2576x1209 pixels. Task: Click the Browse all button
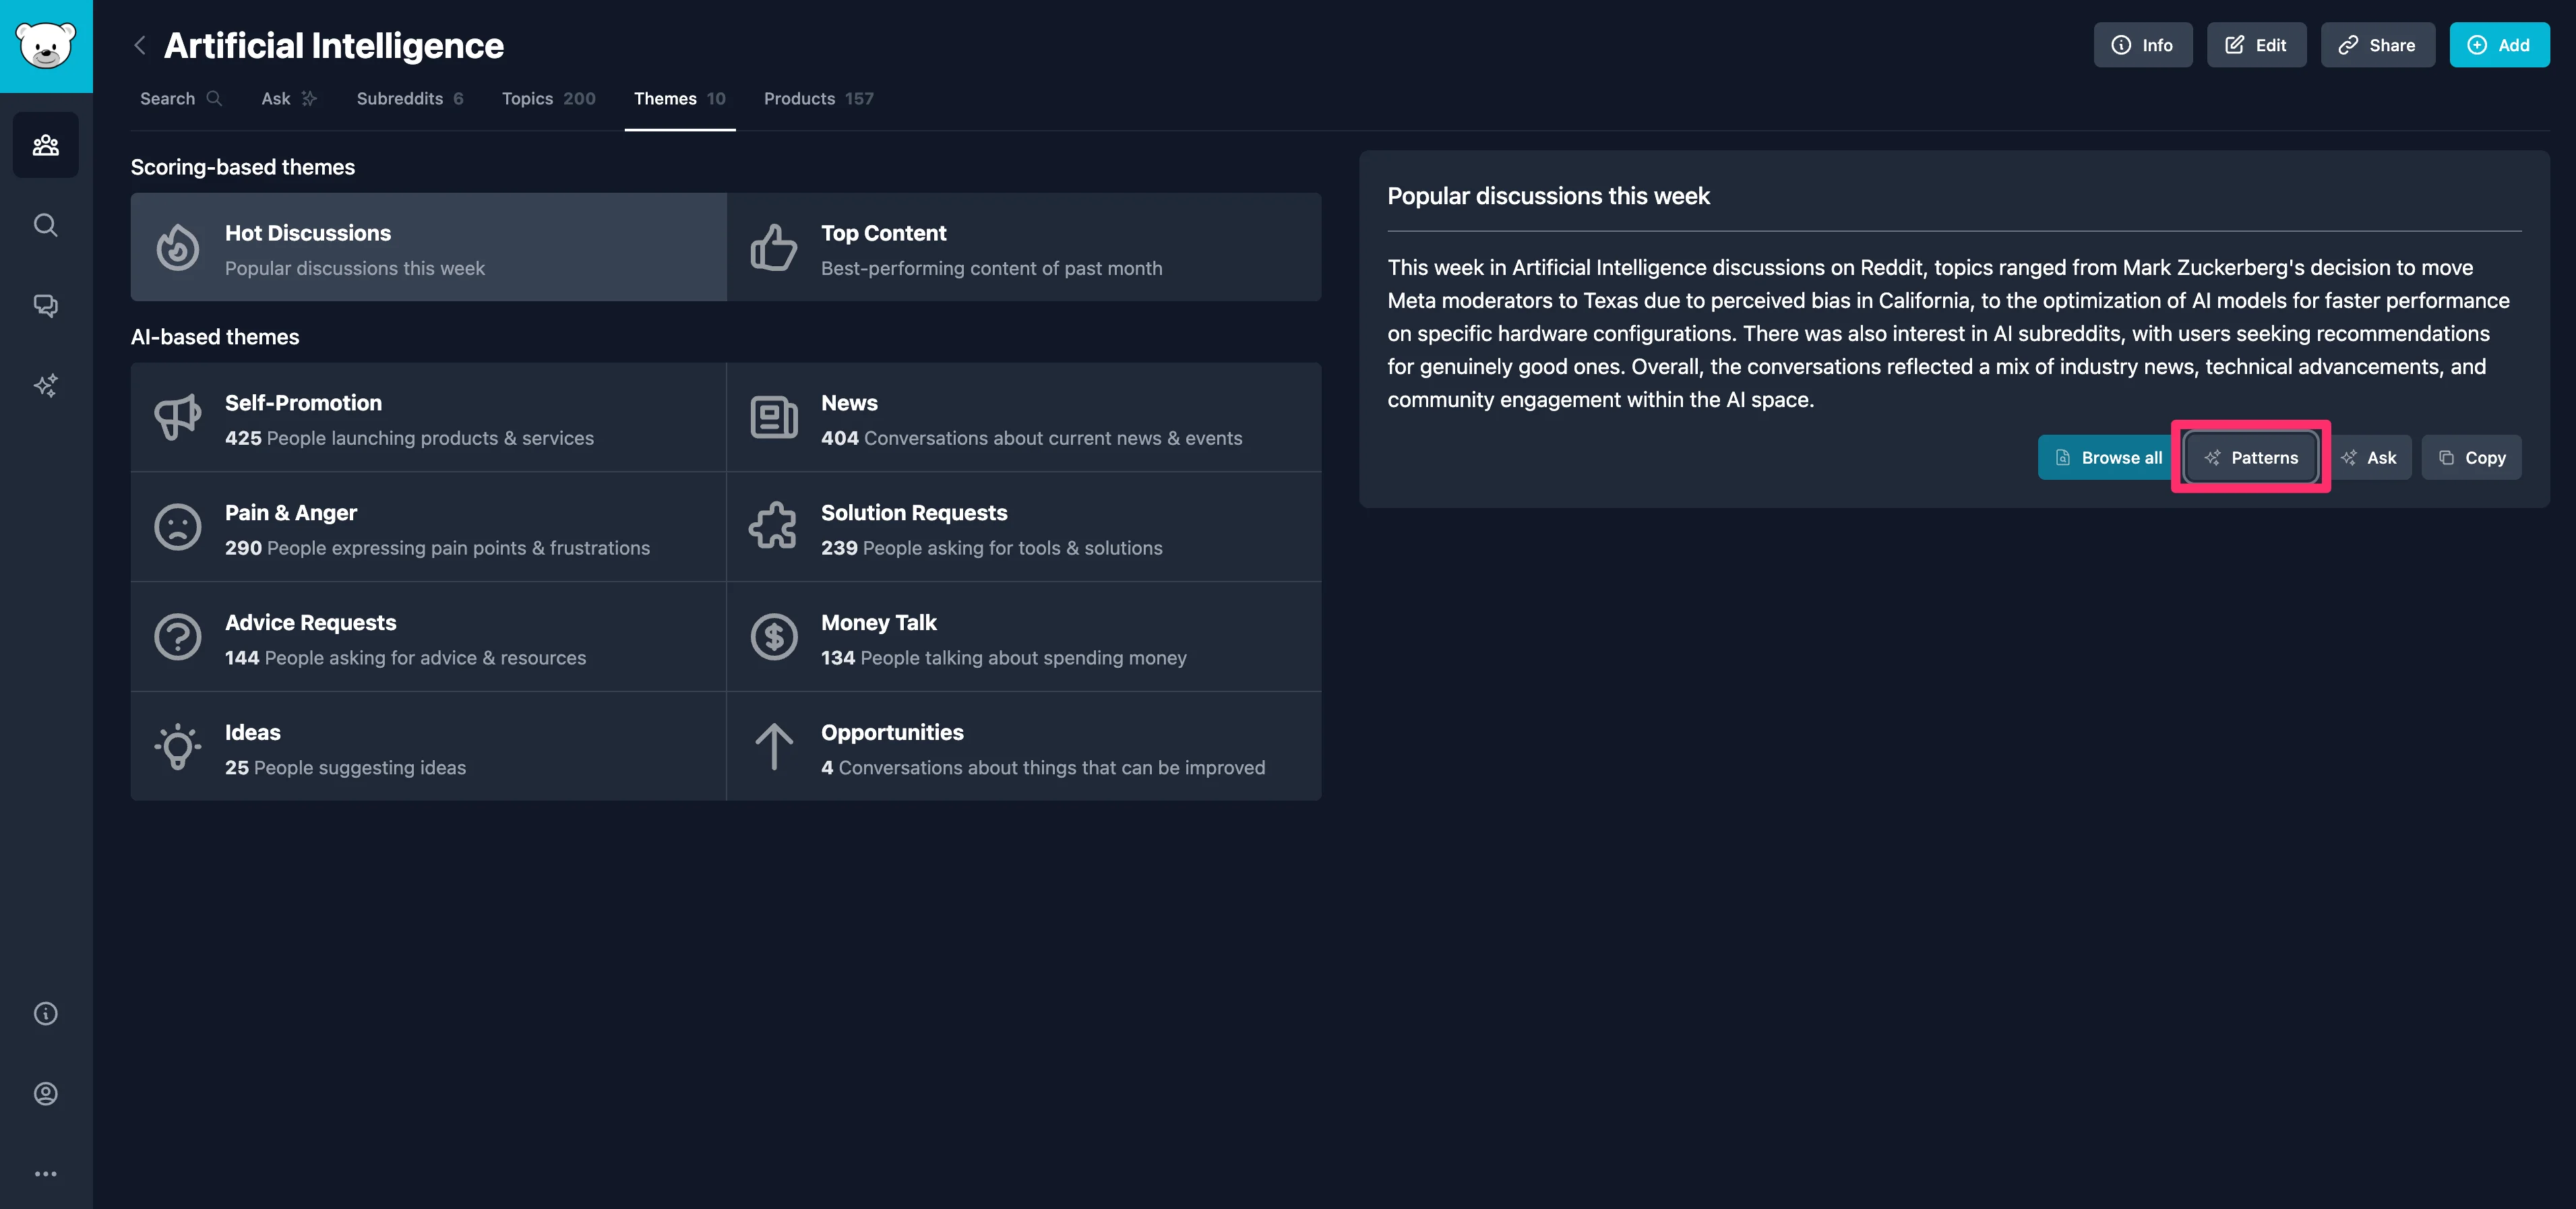[2107, 457]
